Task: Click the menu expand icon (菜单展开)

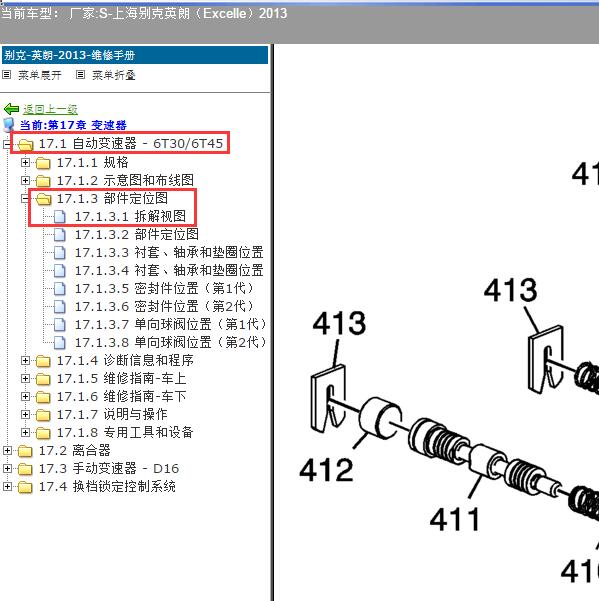Action: [7, 75]
